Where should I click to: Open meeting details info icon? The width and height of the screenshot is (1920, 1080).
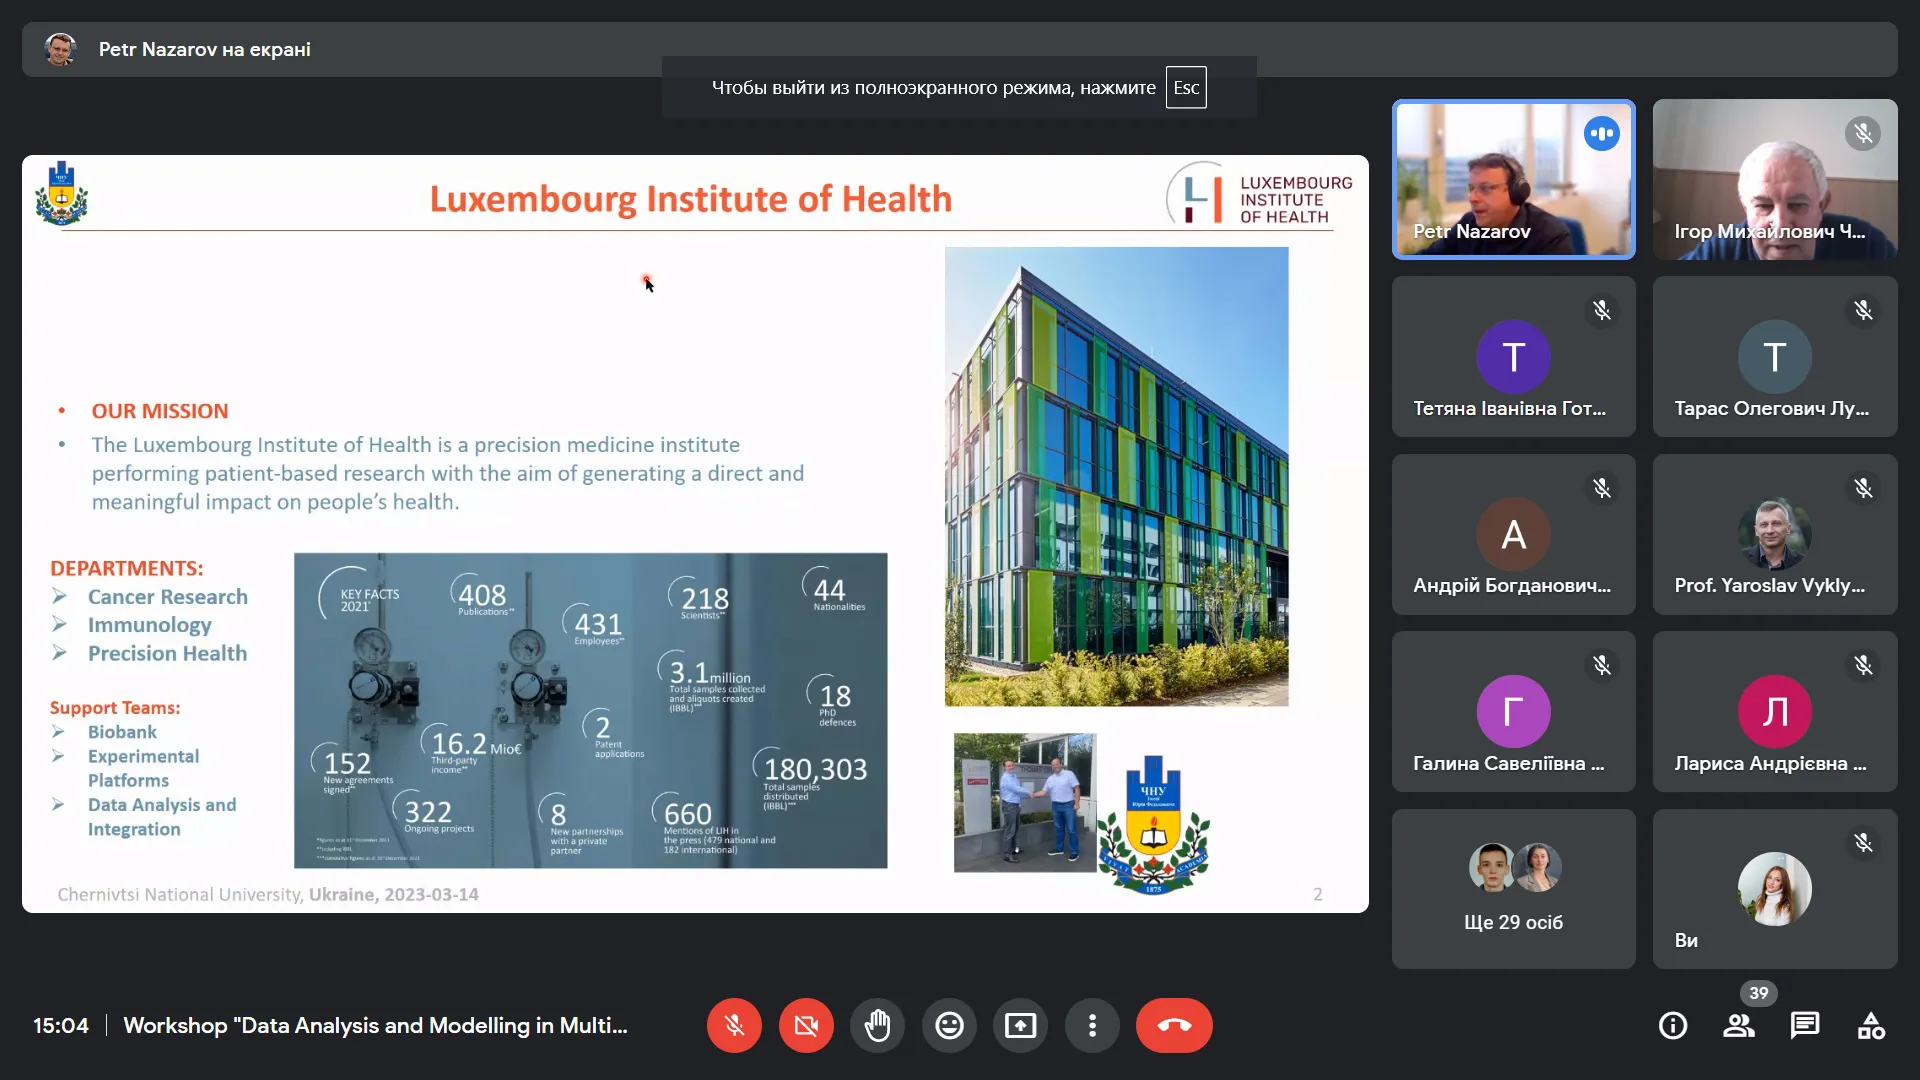click(1673, 1025)
